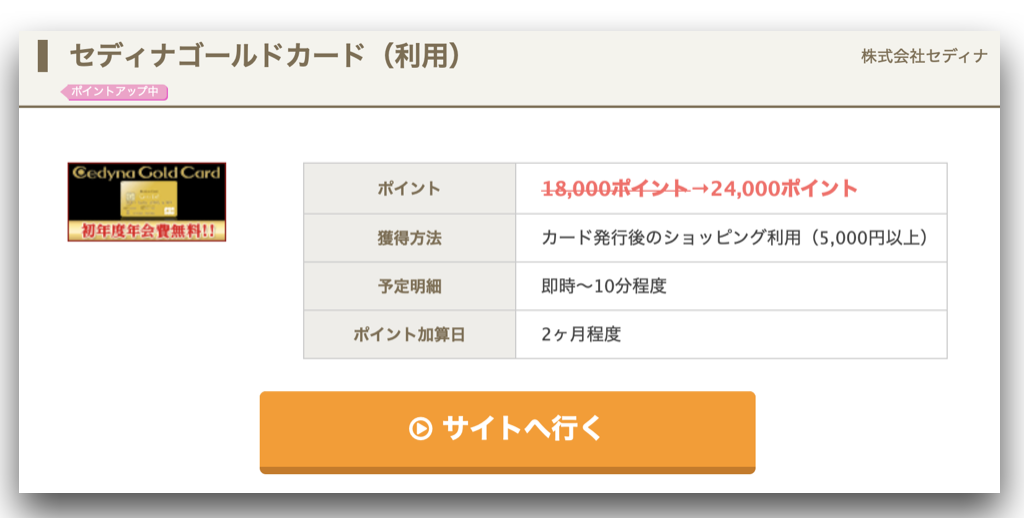Select the ポイント row header cell
This screenshot has height=518, width=1024.
coord(409,188)
